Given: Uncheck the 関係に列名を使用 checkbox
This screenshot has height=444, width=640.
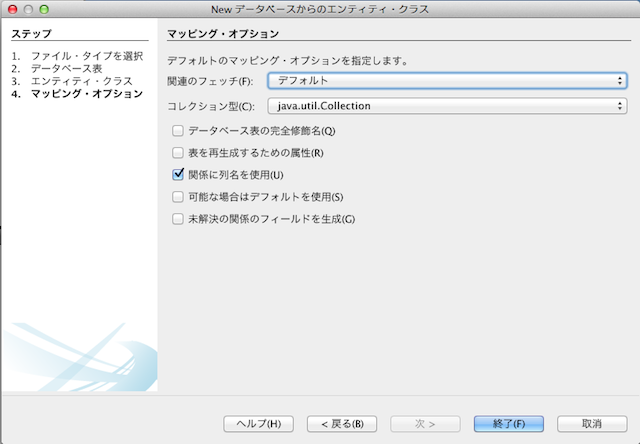Looking at the screenshot, I should [179, 175].
